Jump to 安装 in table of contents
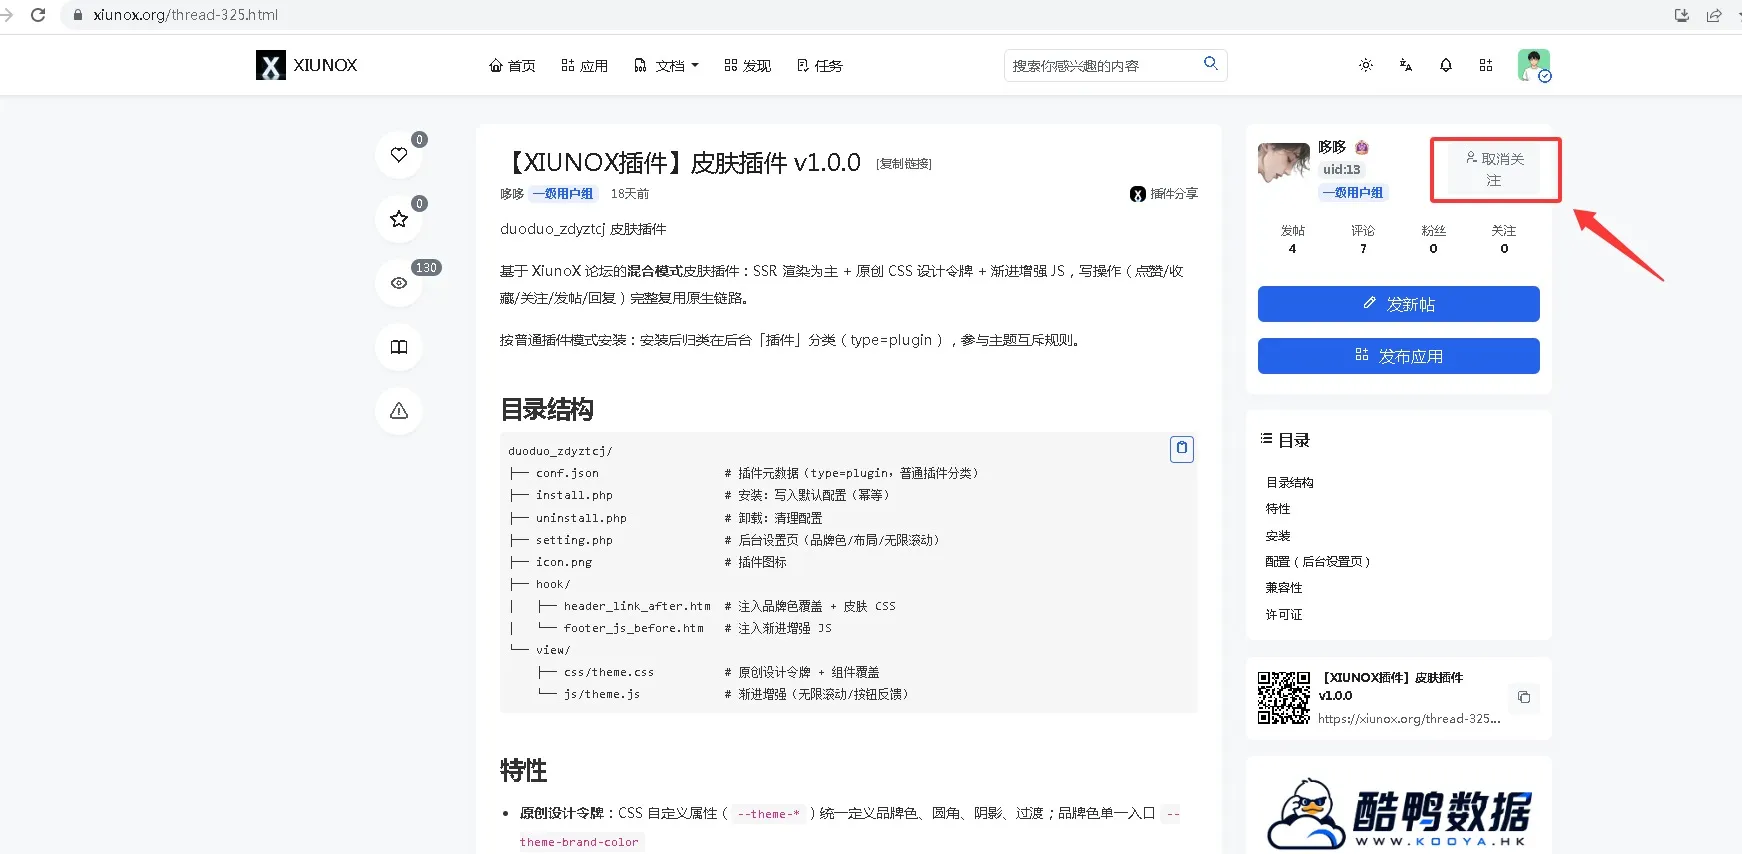Image resolution: width=1742 pixels, height=854 pixels. (1278, 536)
